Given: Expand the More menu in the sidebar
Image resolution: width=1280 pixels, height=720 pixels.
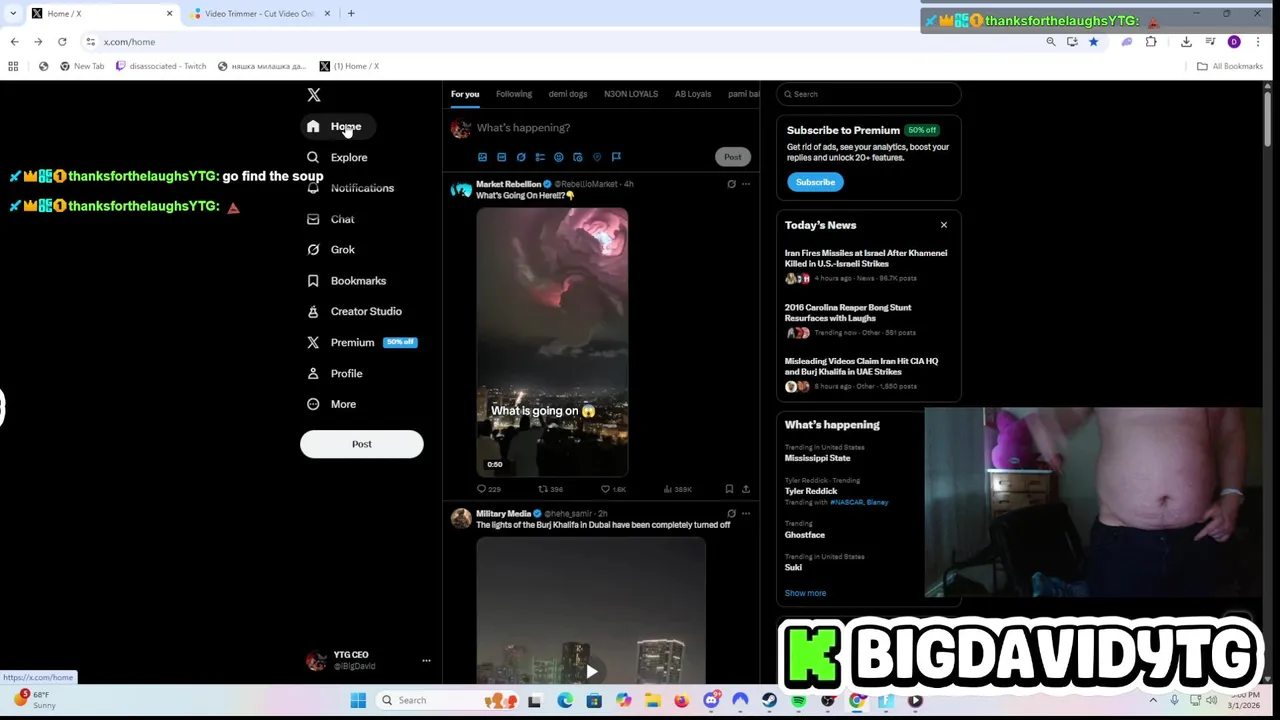Looking at the screenshot, I should pos(331,404).
